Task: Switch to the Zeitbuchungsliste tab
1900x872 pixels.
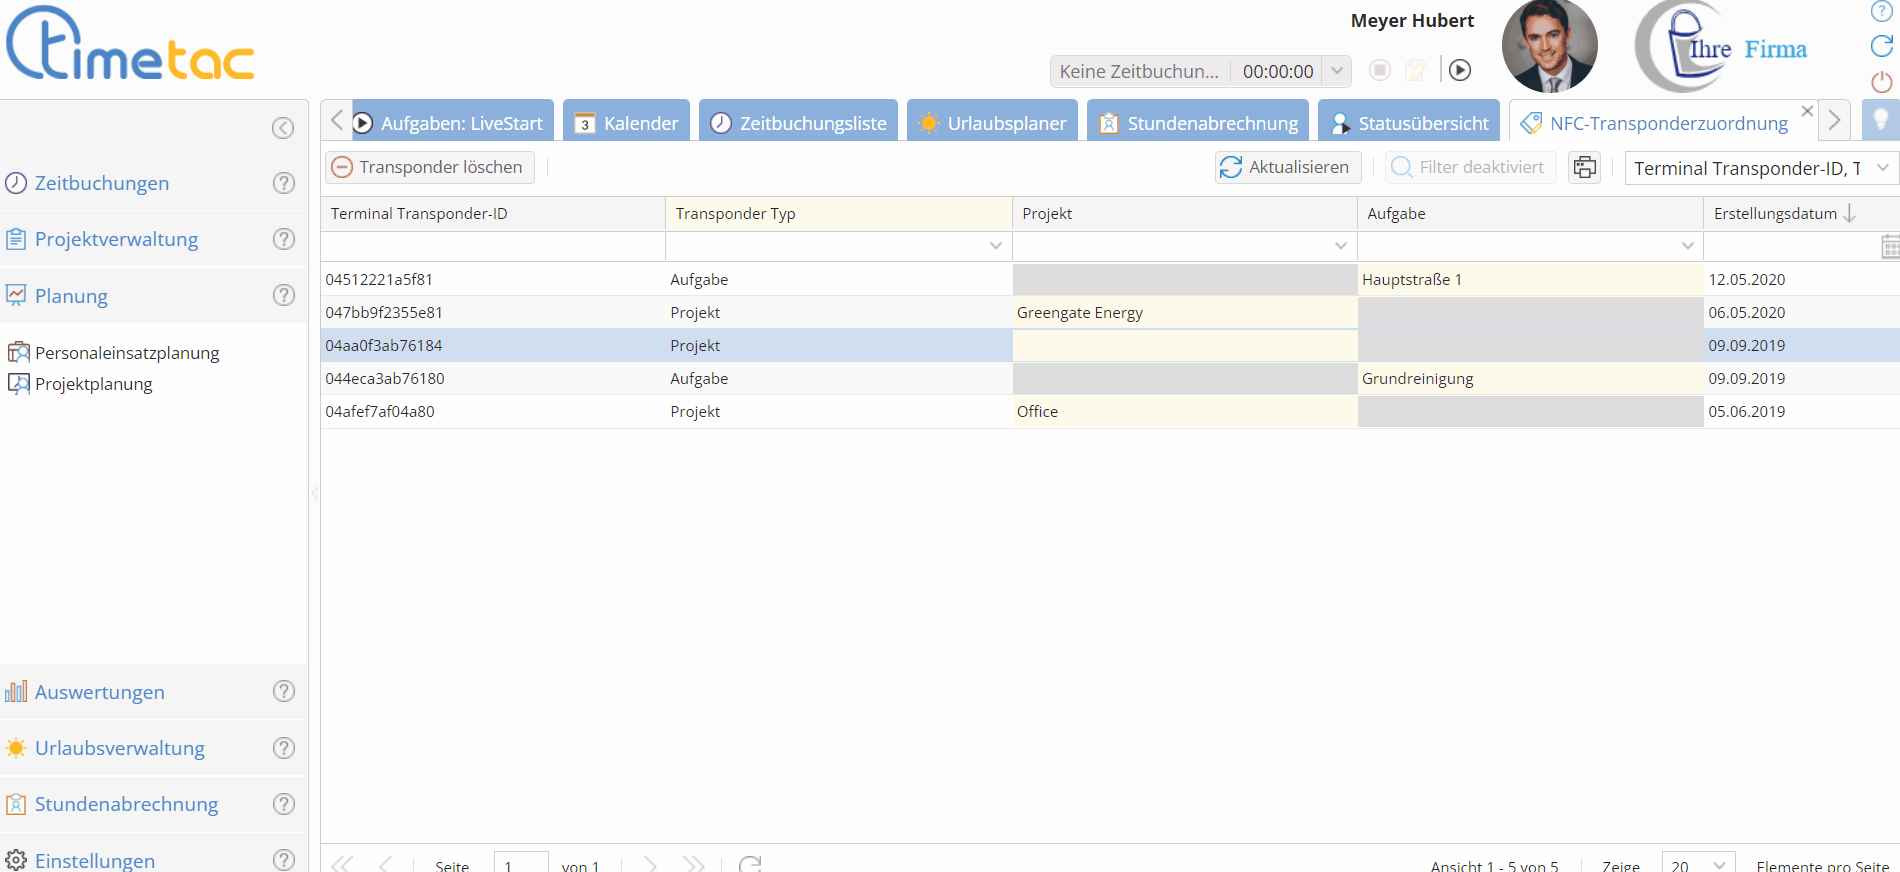Action: pyautogui.click(x=799, y=123)
